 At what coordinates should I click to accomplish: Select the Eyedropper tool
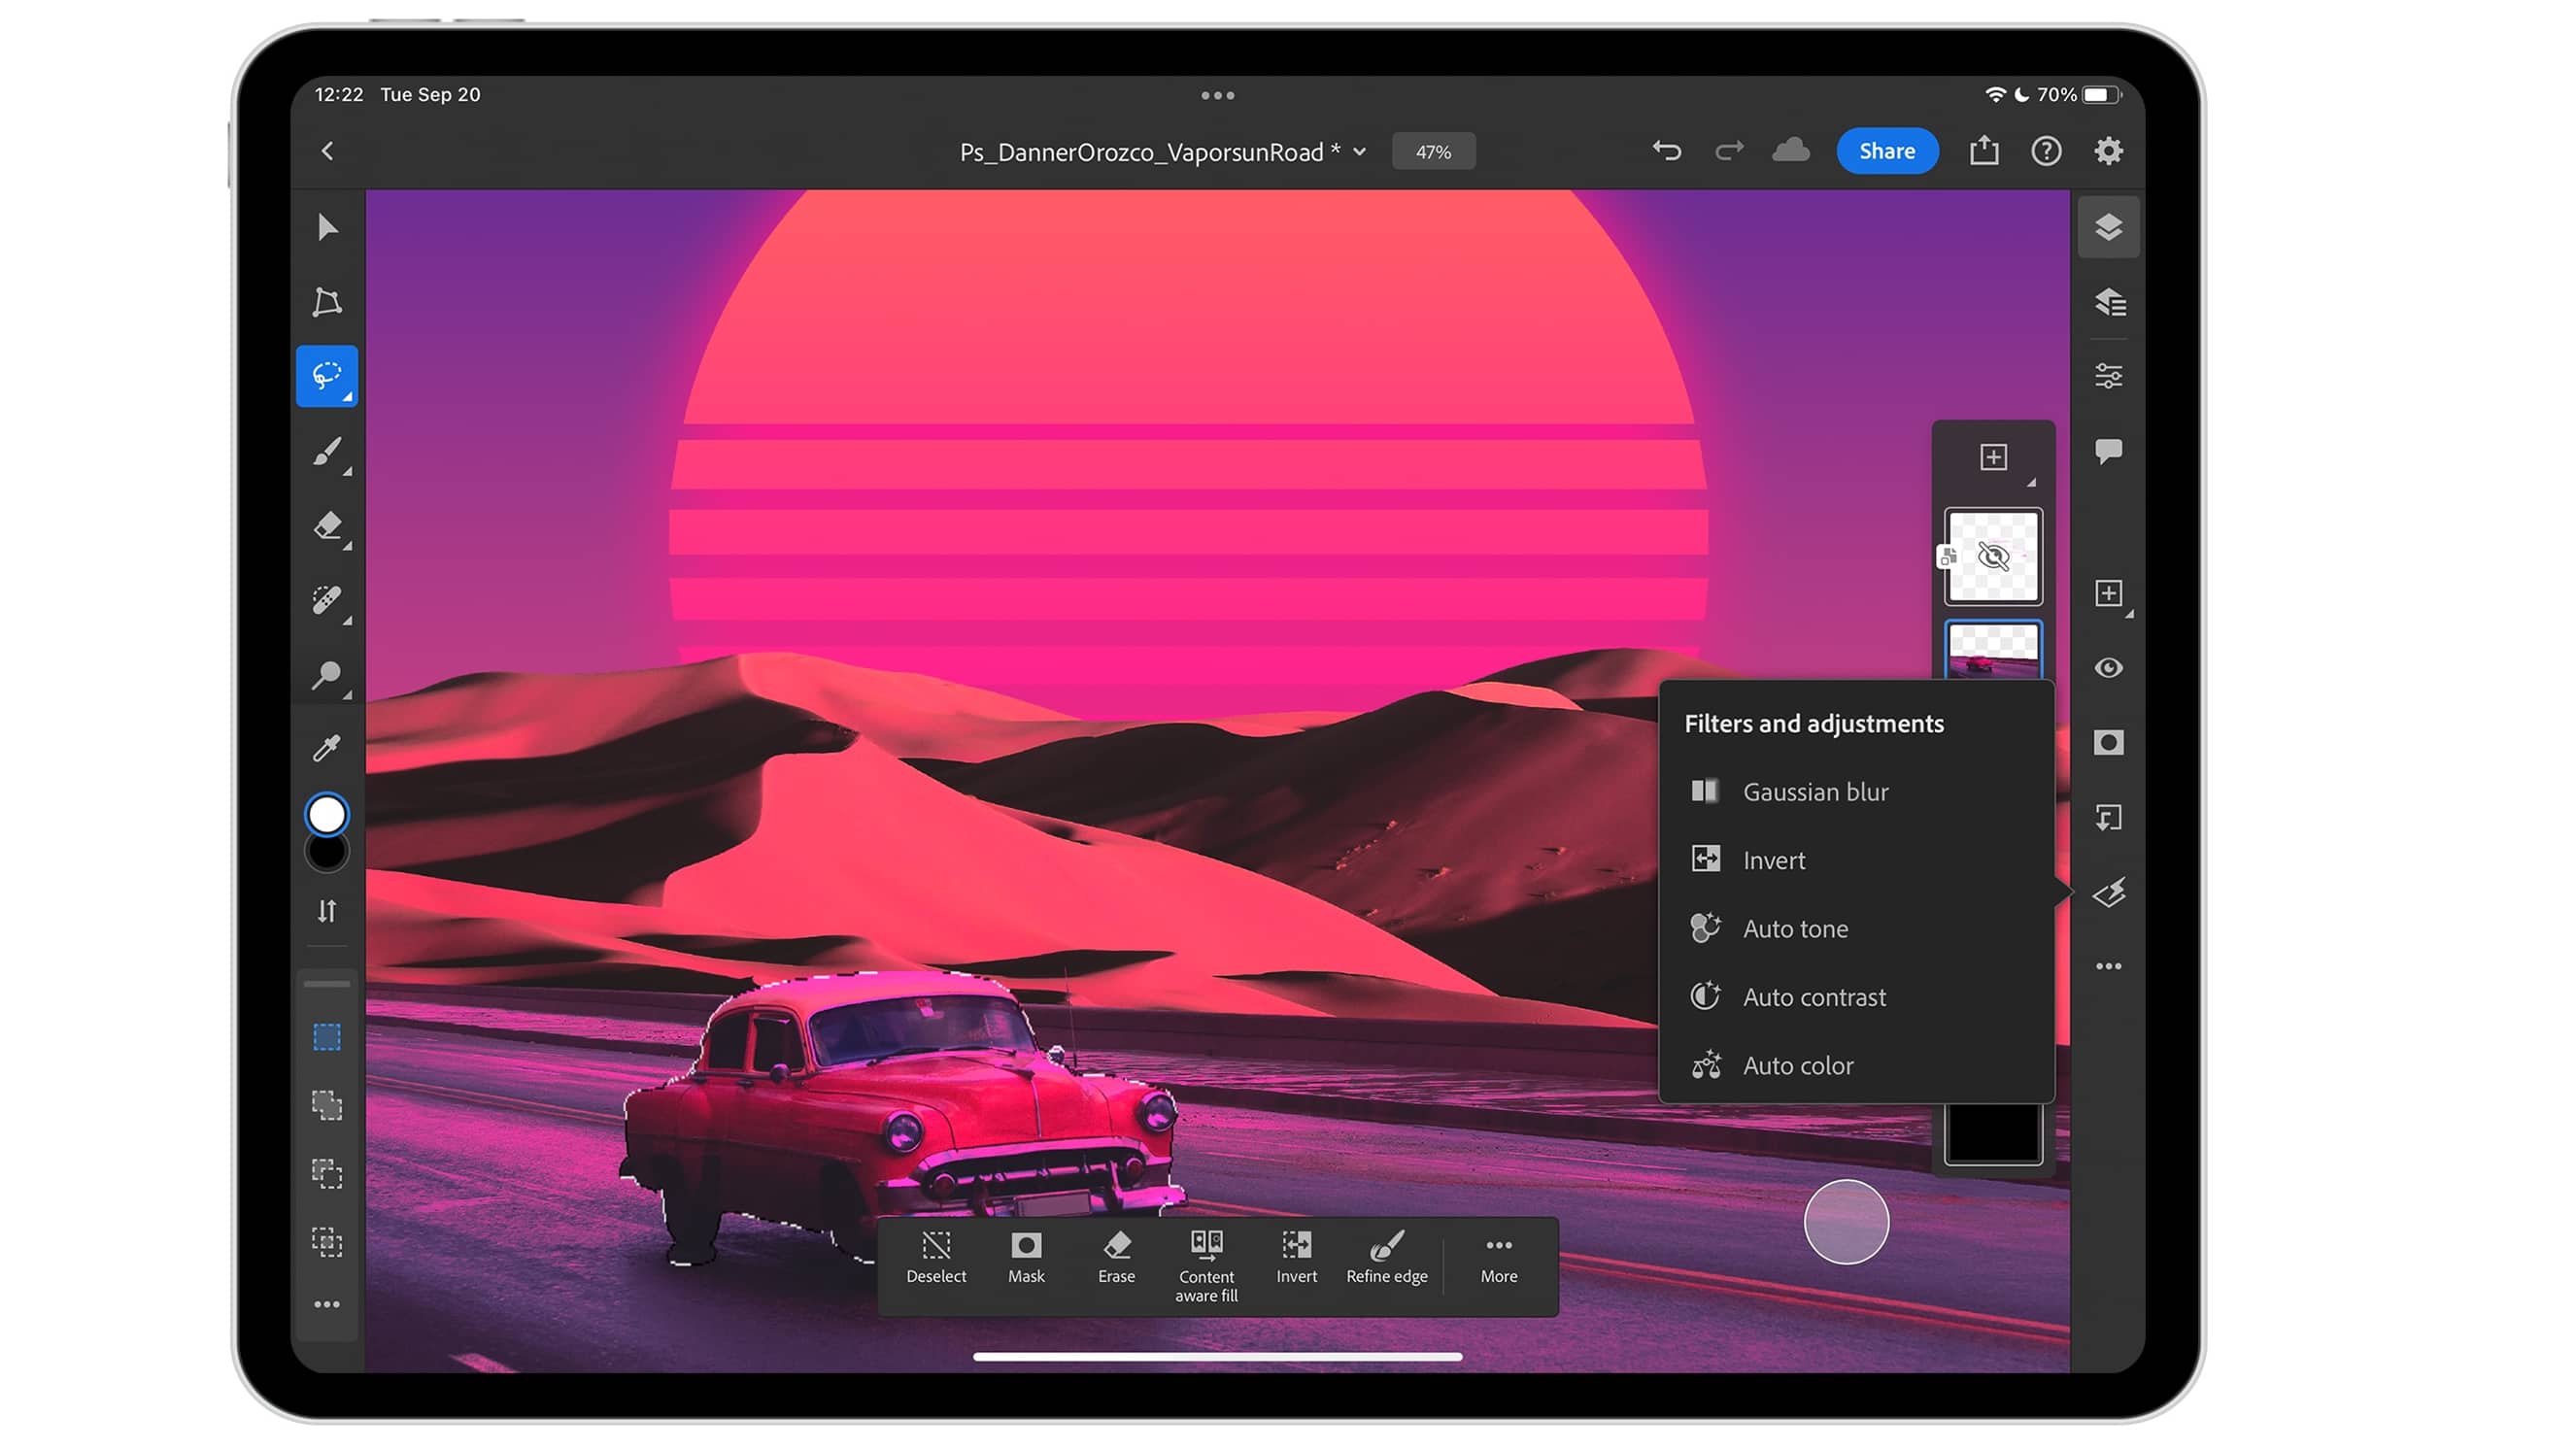click(x=327, y=748)
